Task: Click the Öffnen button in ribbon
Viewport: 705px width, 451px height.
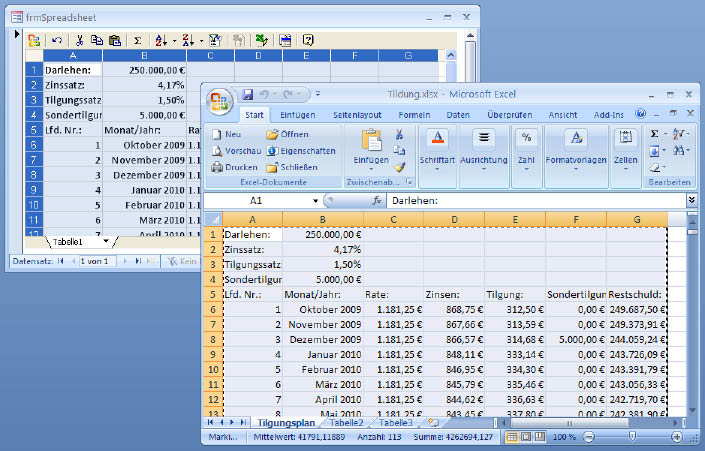Action: point(287,134)
